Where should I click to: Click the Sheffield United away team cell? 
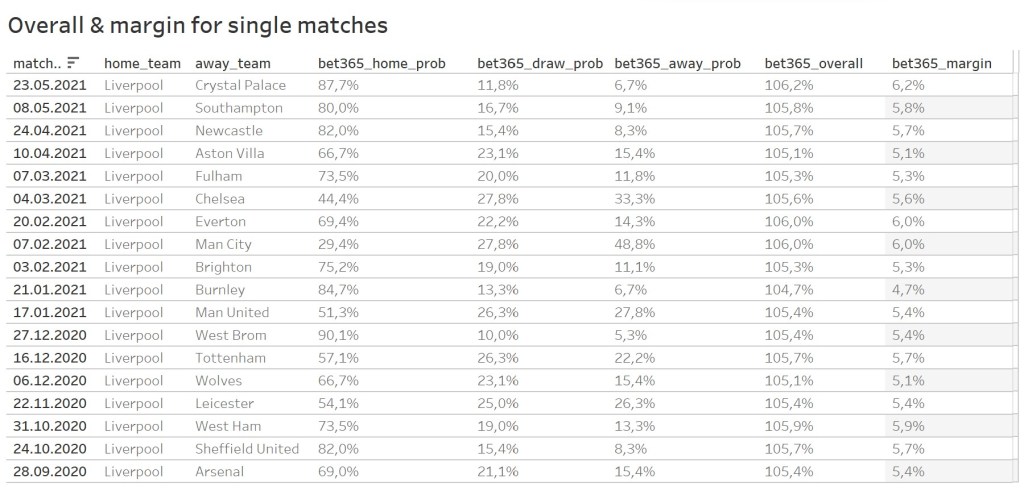pos(247,449)
